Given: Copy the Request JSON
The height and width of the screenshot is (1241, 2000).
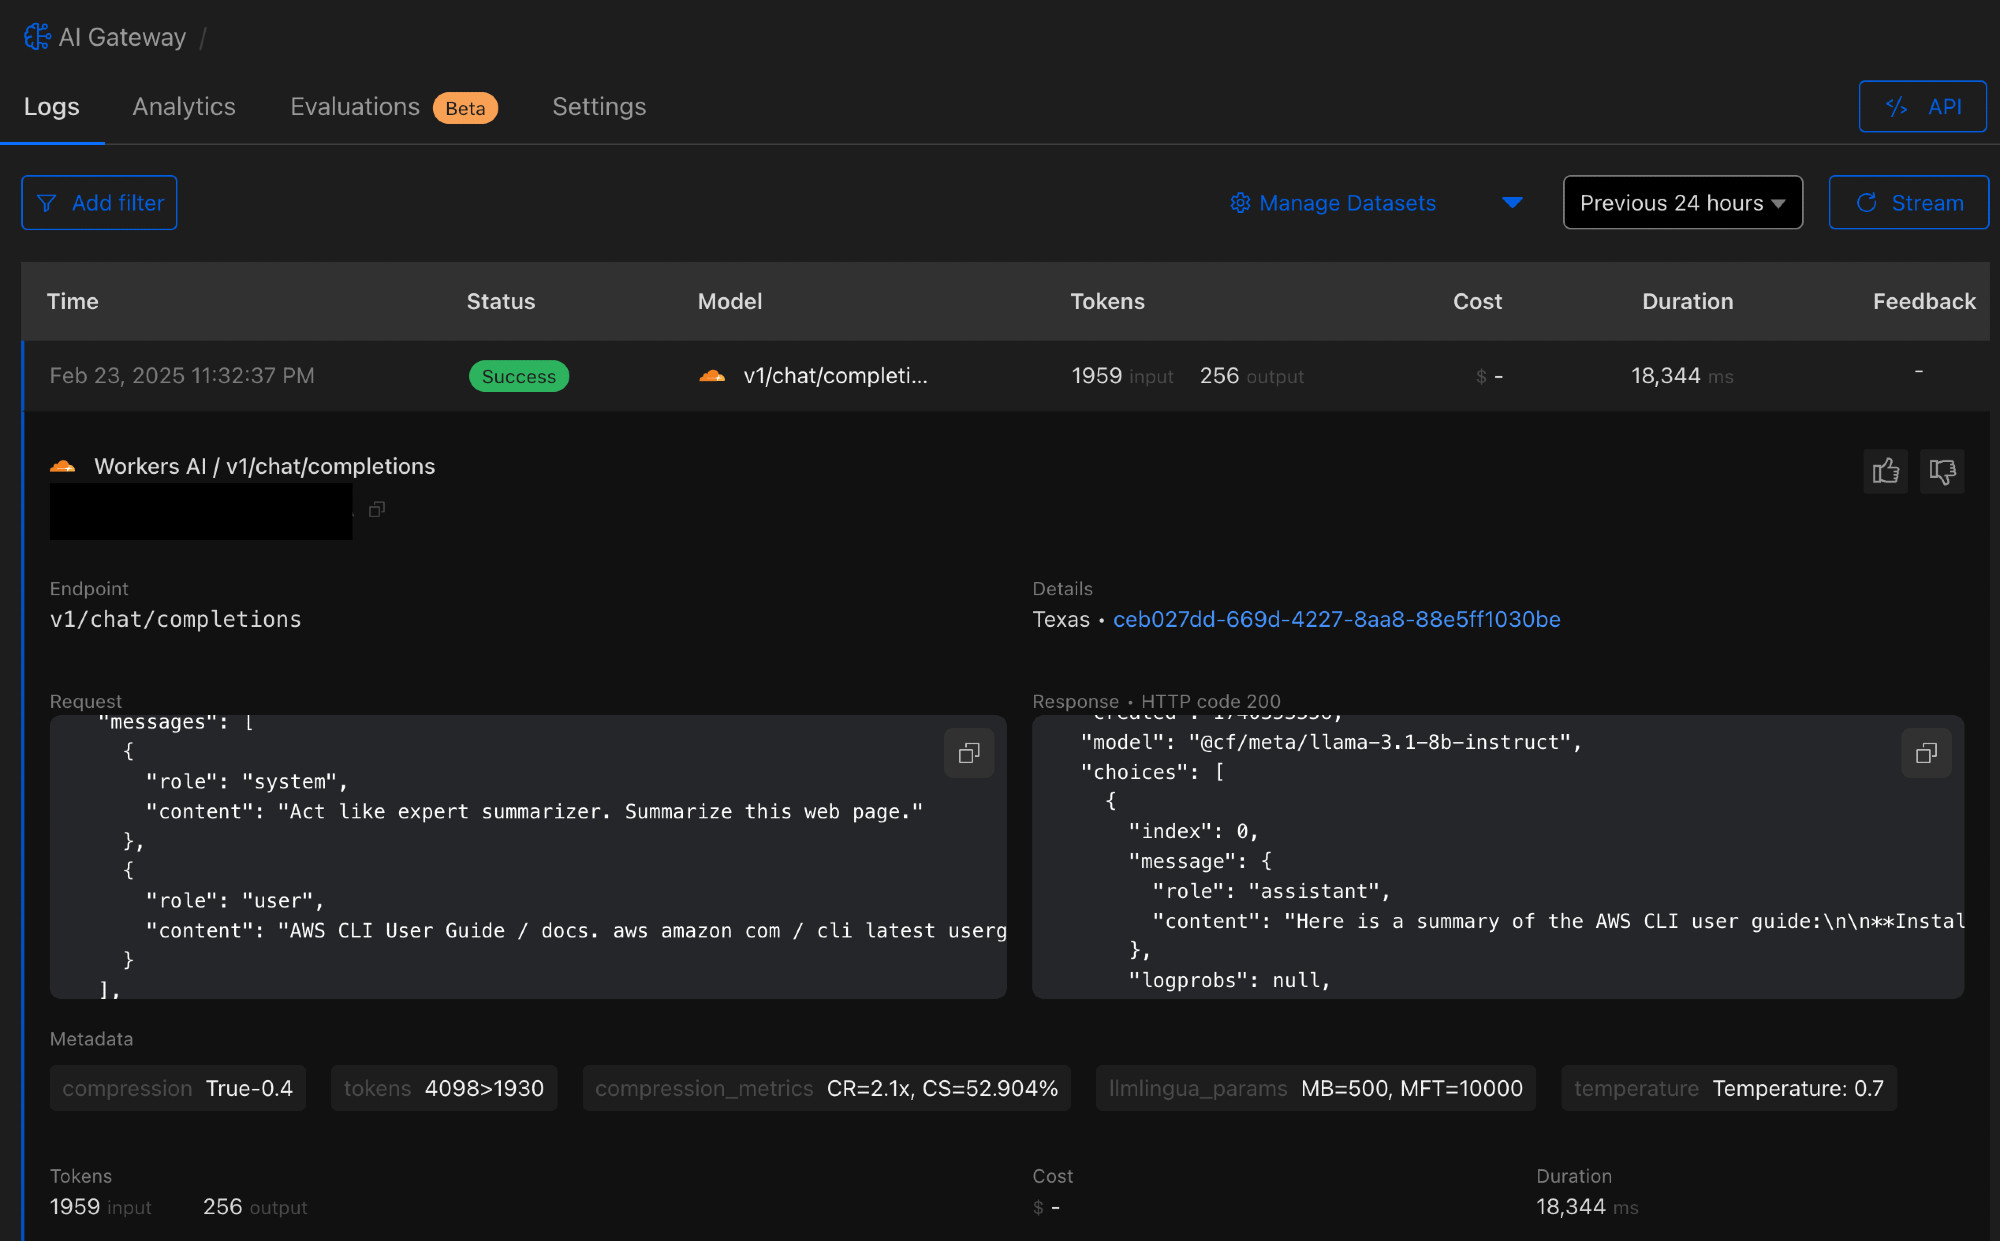Looking at the screenshot, I should pyautogui.click(x=969, y=753).
